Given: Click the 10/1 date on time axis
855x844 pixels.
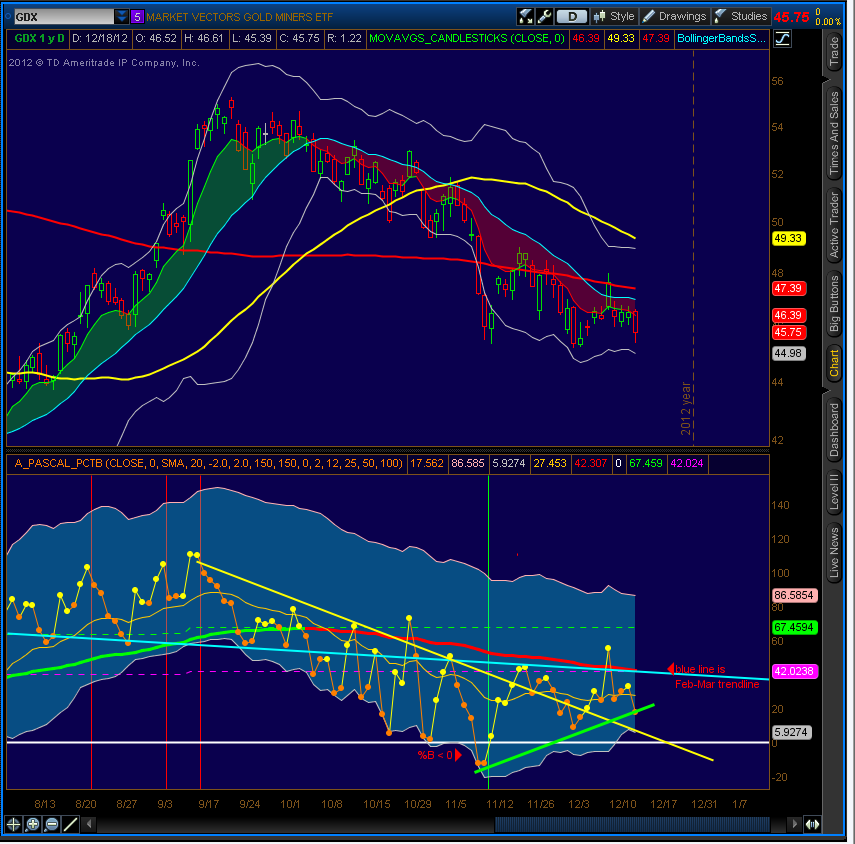Looking at the screenshot, I should click(290, 804).
